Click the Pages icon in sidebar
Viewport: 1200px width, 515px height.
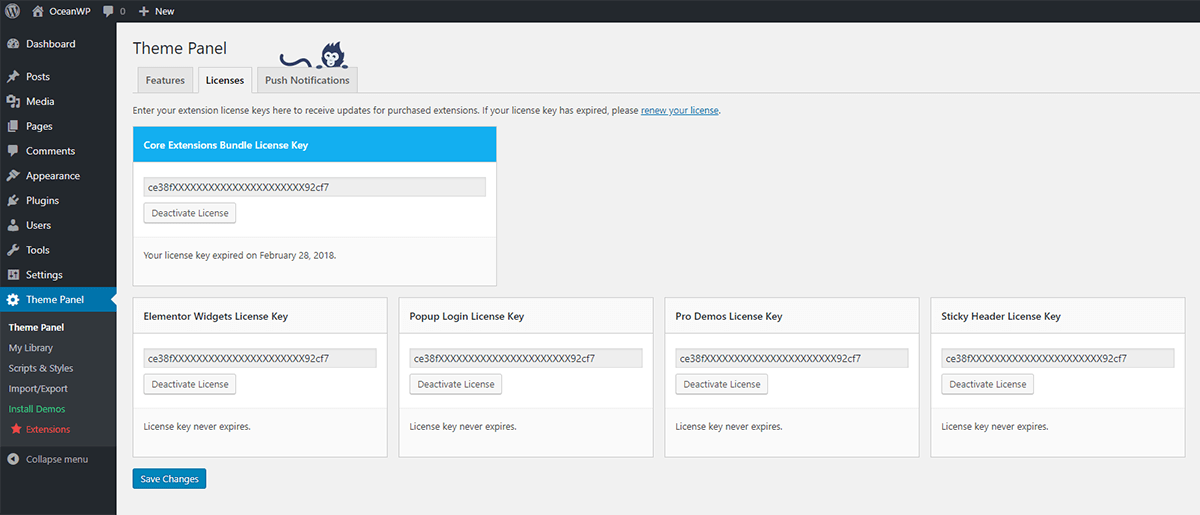13,127
